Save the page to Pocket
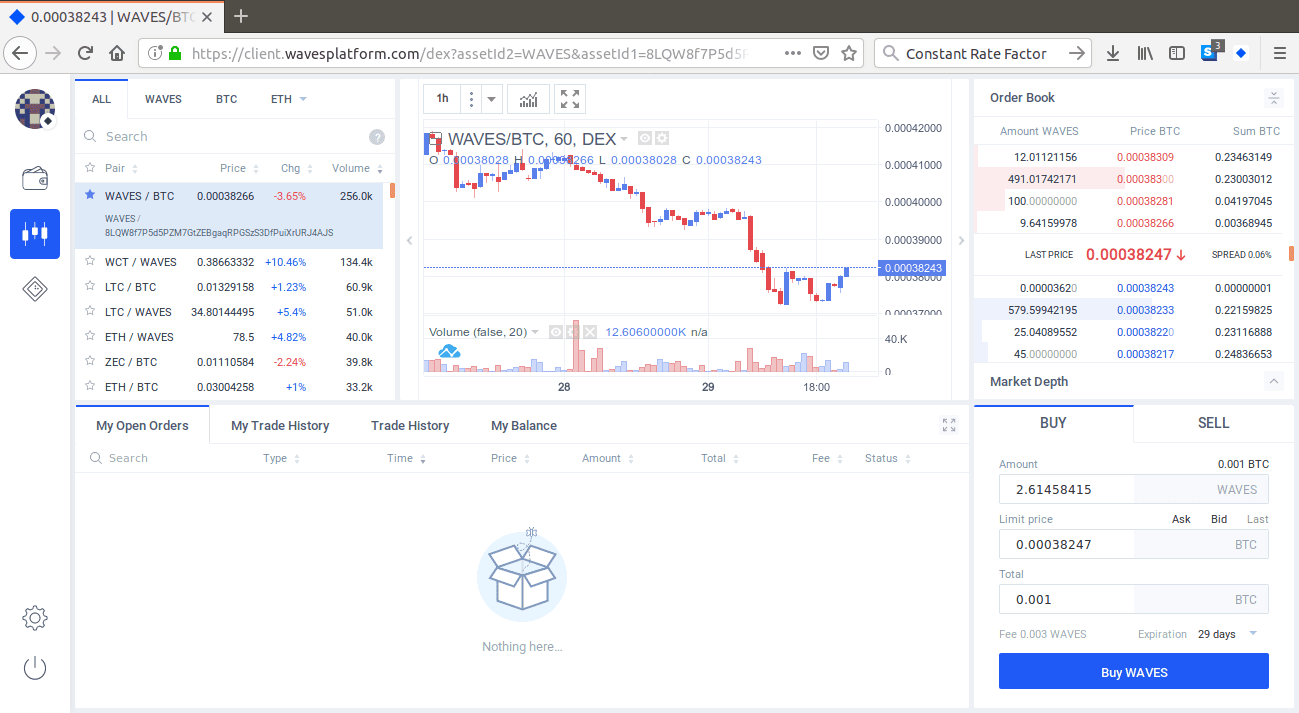1299x713 pixels. pos(820,53)
